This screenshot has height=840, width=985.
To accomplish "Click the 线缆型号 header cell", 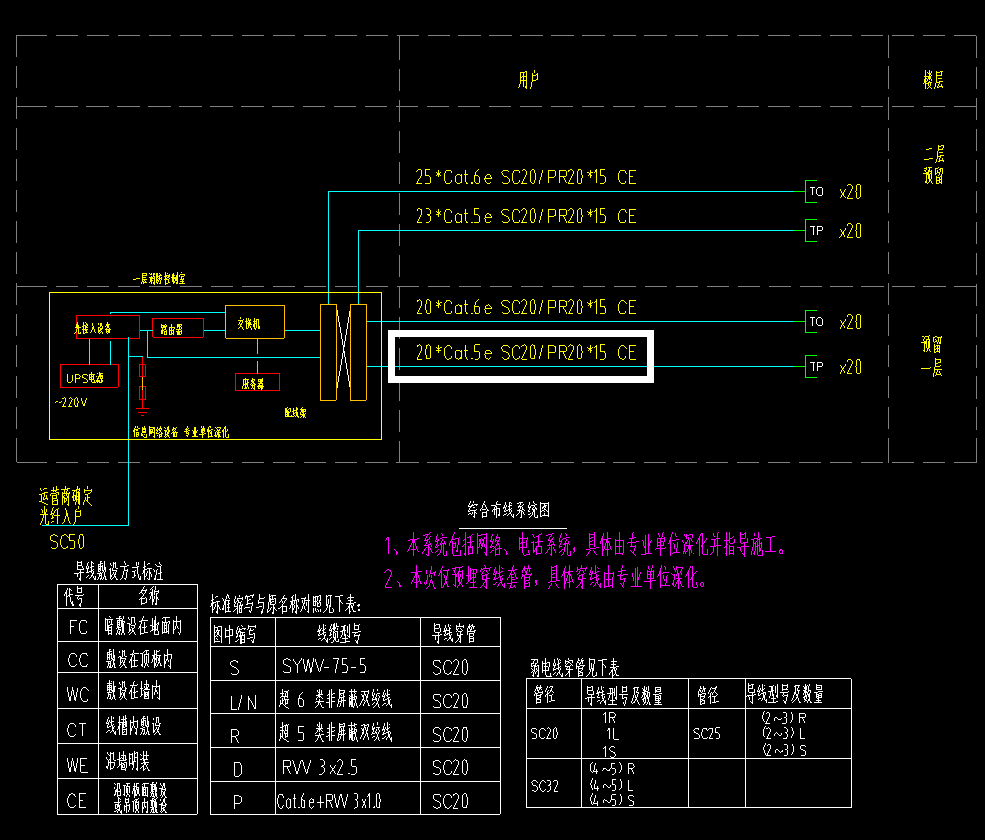I will [x=348, y=633].
